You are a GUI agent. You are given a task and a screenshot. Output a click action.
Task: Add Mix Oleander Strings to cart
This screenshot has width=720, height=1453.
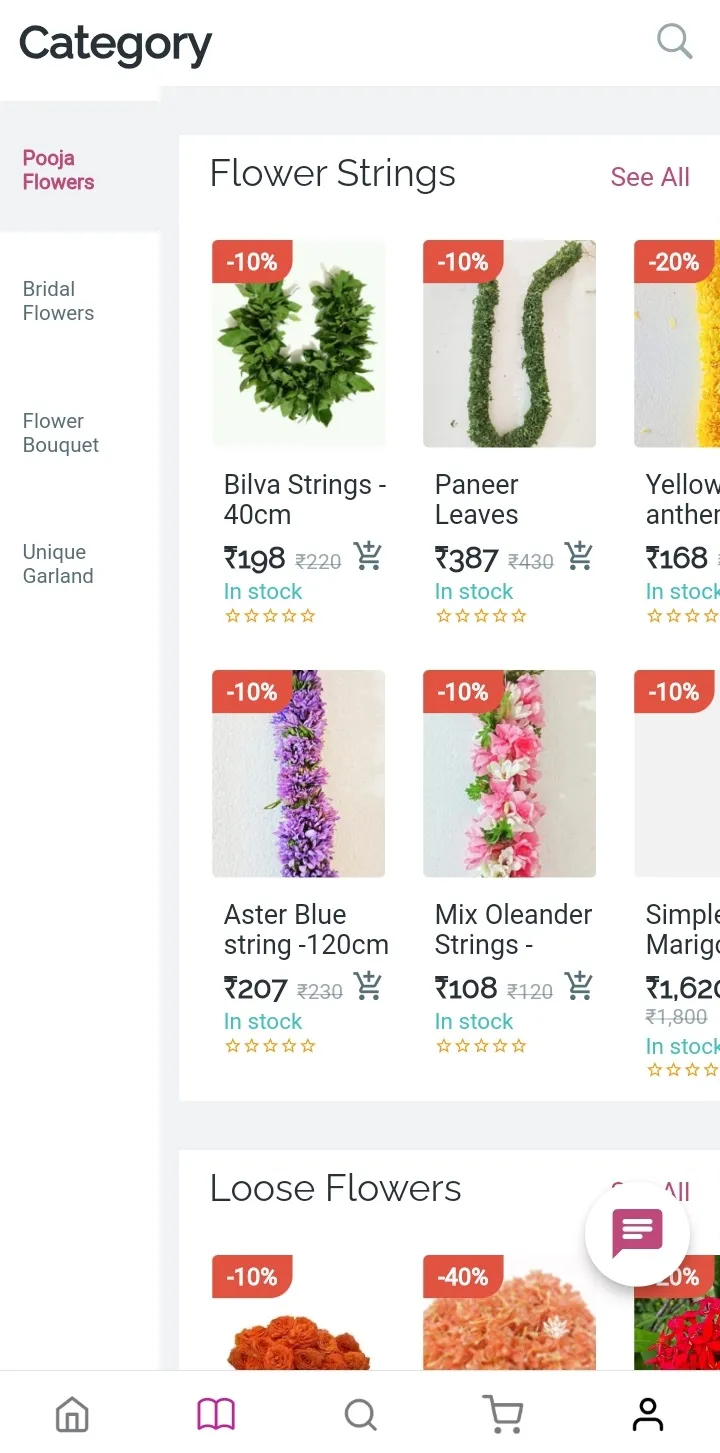click(x=579, y=986)
